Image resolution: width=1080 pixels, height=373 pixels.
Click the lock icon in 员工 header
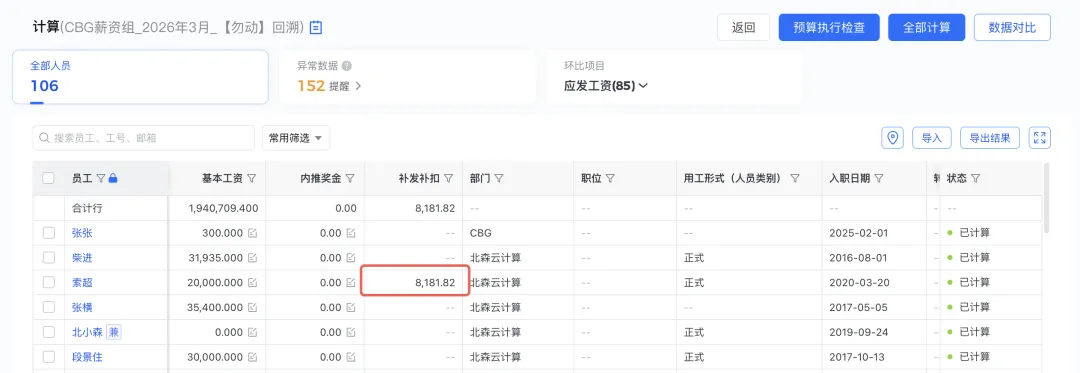pos(113,178)
